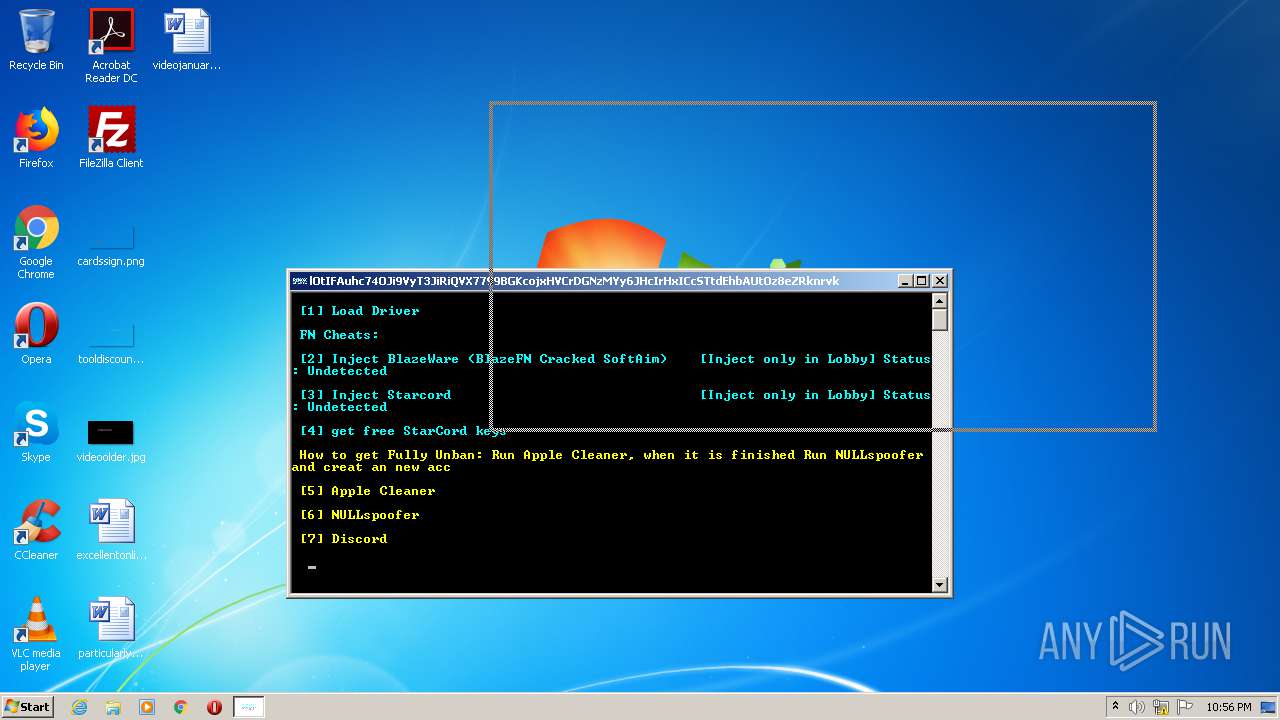Image resolution: width=1280 pixels, height=720 pixels.
Task: Click the "[5] Apple Cleaner" line
Action: (x=367, y=491)
